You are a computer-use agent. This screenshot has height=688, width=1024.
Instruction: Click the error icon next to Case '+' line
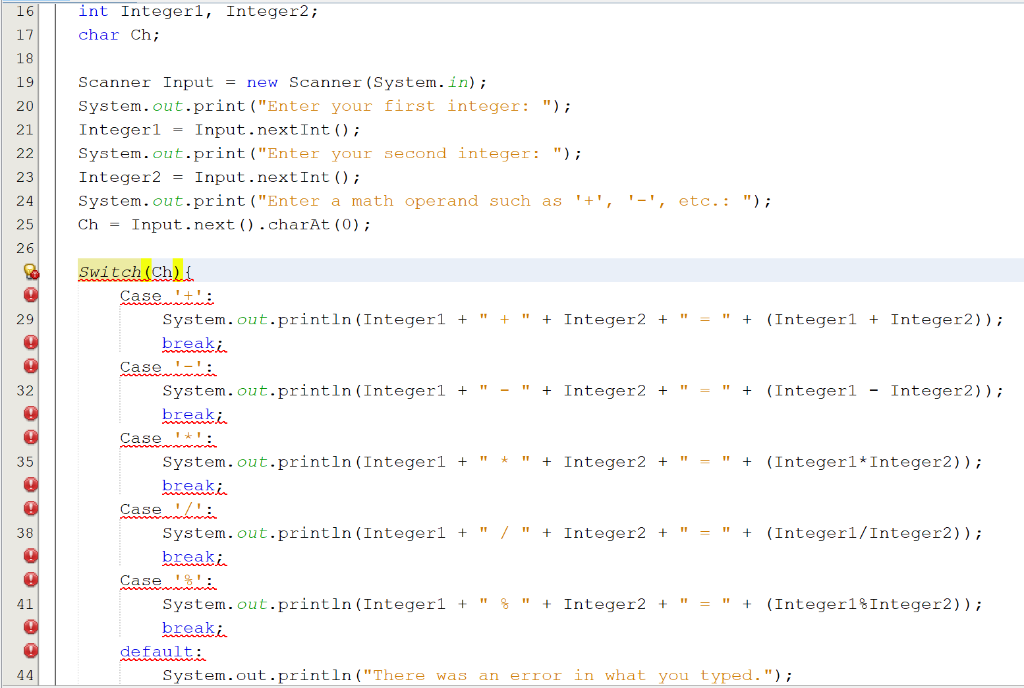click(x=29, y=294)
